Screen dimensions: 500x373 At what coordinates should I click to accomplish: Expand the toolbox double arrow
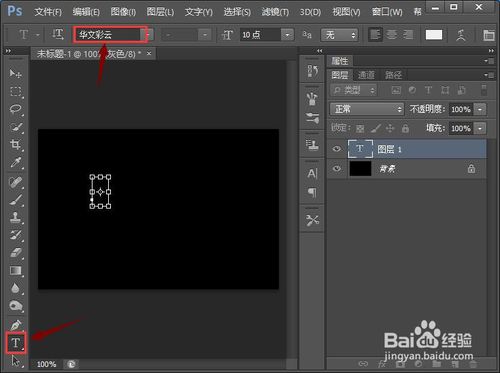coord(8,51)
